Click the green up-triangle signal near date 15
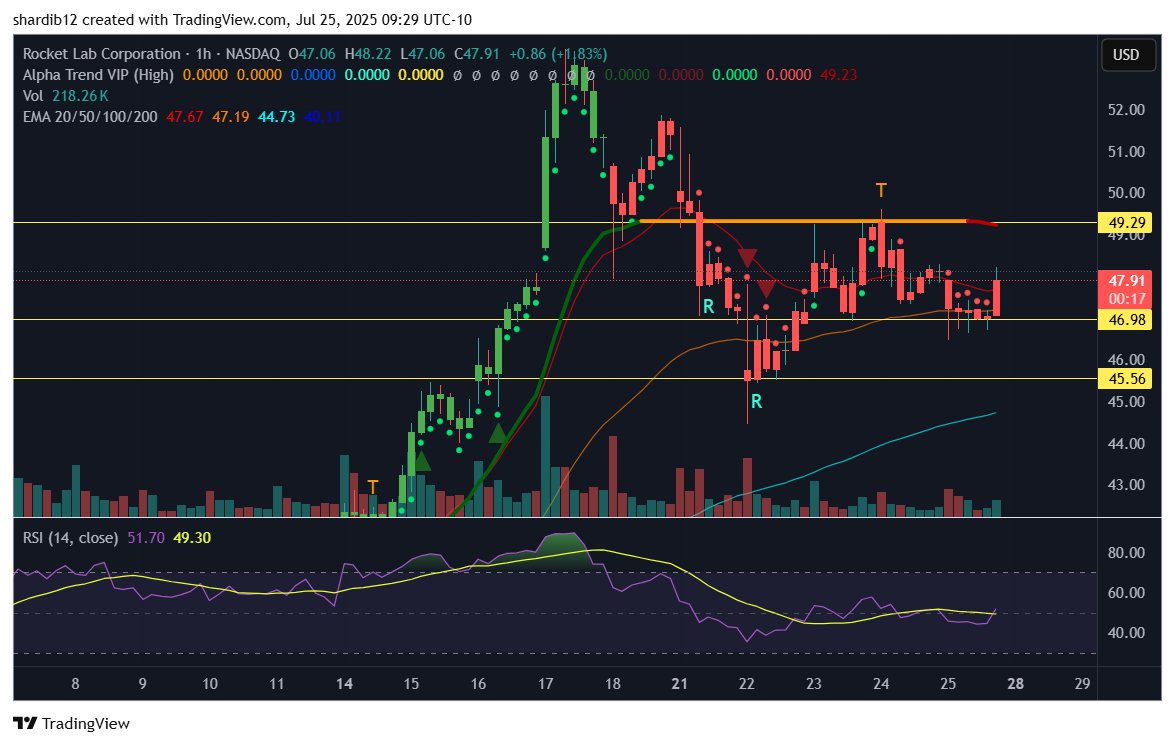The height and width of the screenshot is (745, 1175). click(x=421, y=461)
